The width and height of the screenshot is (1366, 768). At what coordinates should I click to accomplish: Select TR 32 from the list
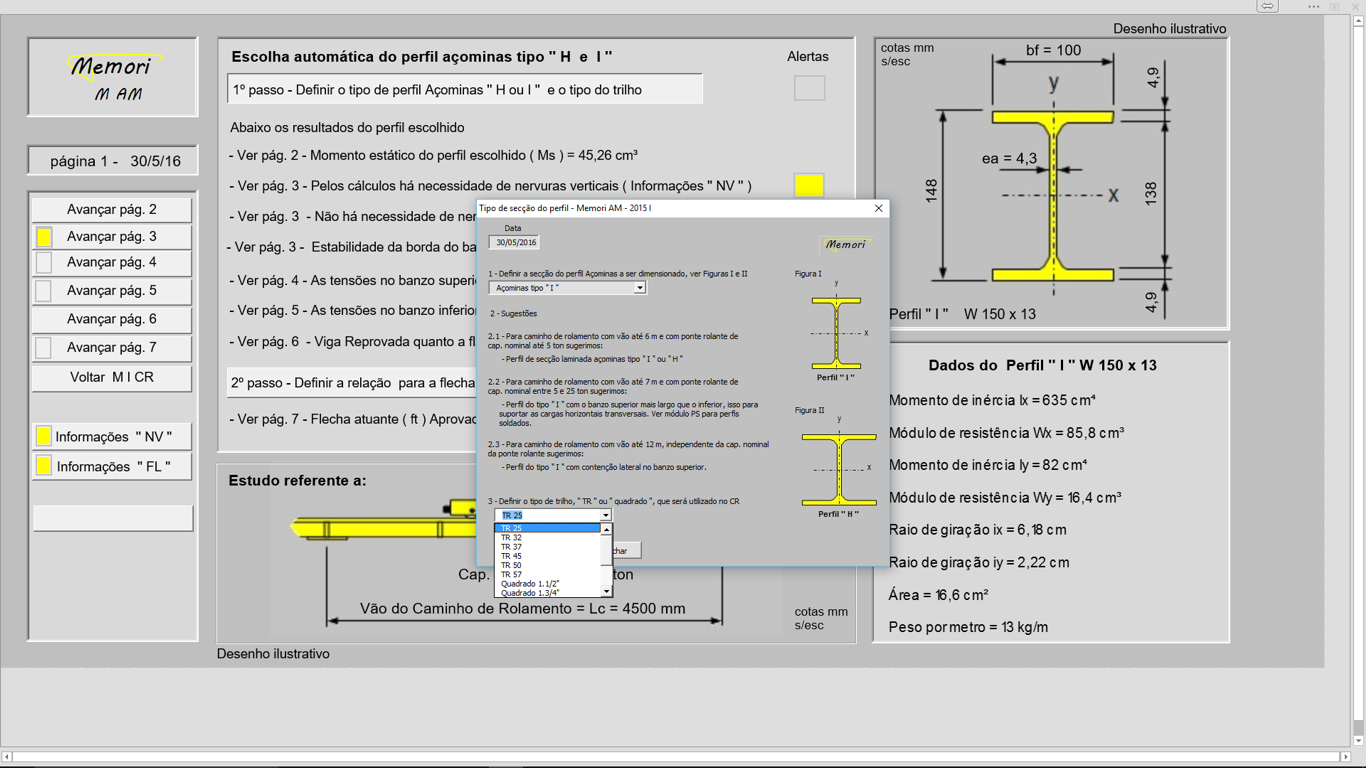coord(548,538)
